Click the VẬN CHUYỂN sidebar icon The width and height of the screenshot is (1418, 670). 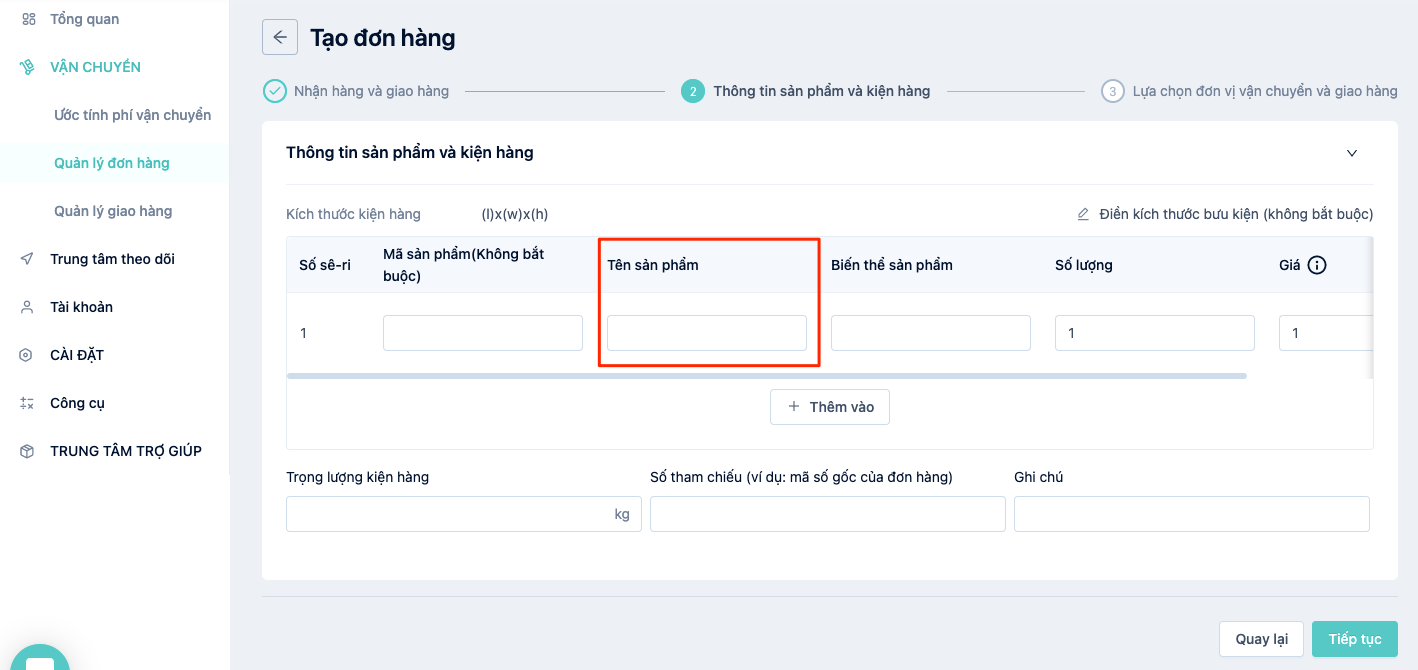pos(27,67)
